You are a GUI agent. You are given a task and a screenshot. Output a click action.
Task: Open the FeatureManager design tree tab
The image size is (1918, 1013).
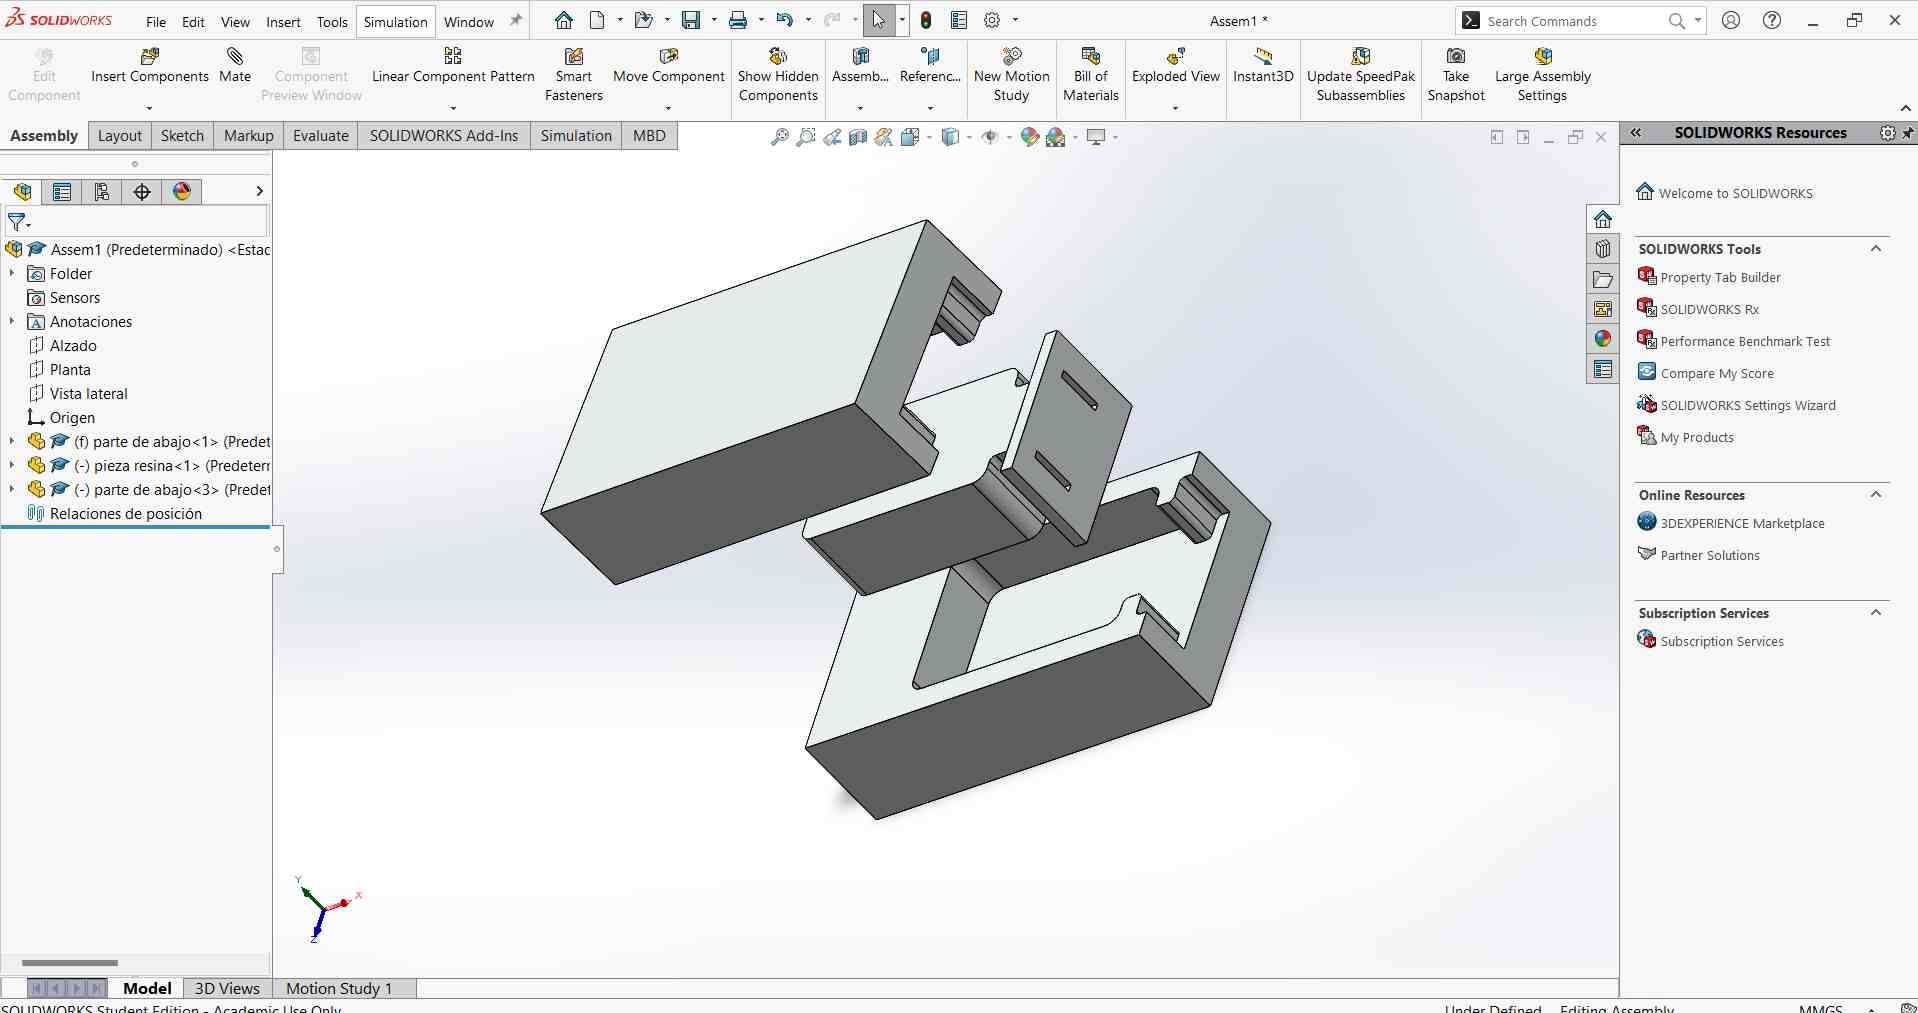tap(22, 191)
